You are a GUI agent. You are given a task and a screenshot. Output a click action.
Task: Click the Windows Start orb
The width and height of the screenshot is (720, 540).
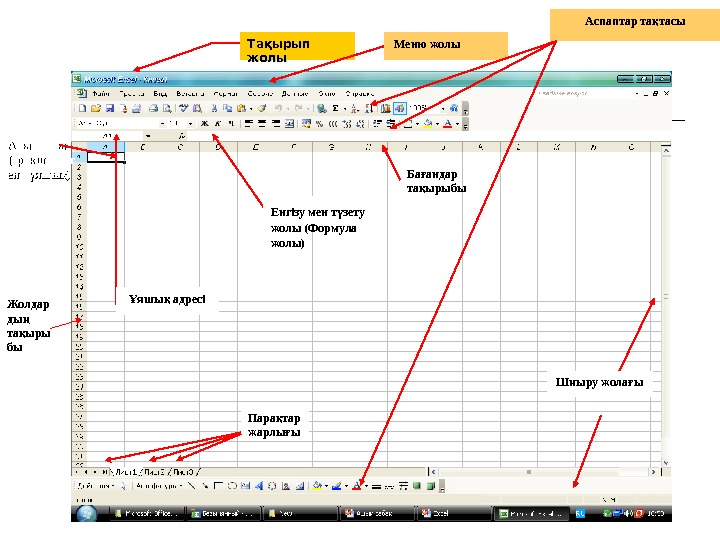pos(86,513)
